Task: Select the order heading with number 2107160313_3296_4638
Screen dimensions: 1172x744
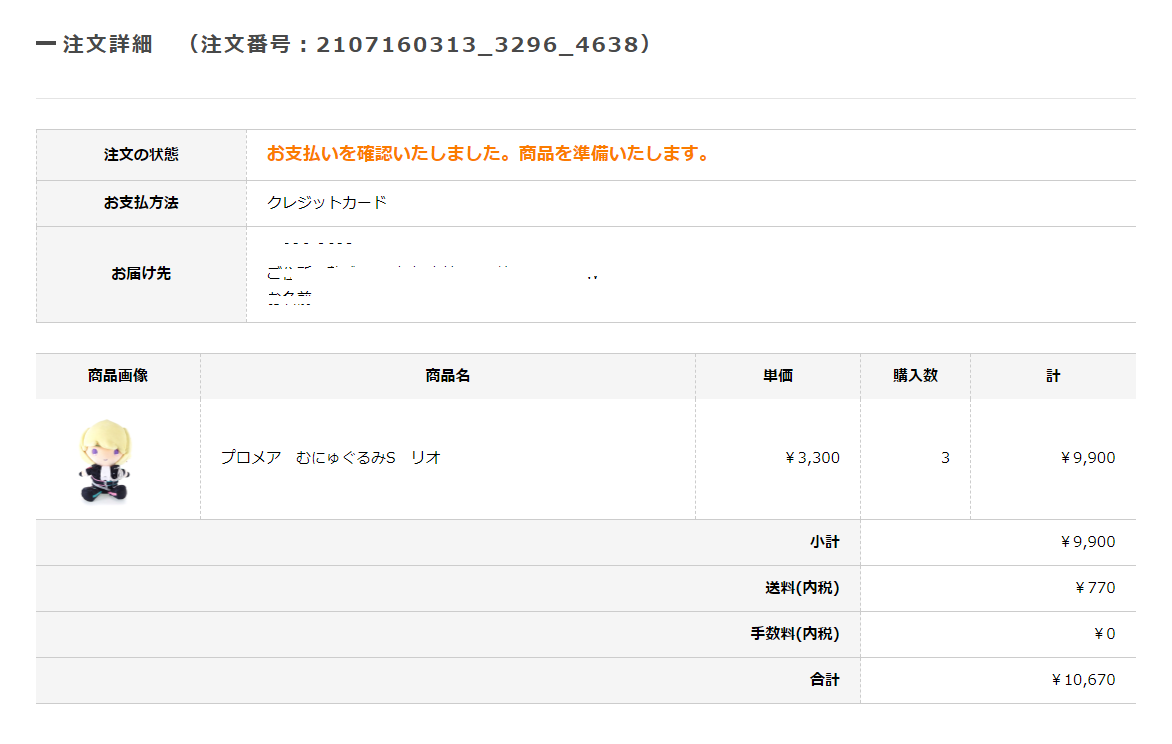Action: 344,44
